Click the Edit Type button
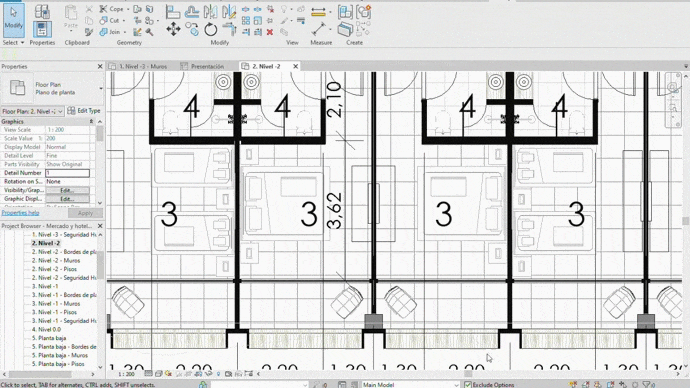The image size is (690, 388). click(84, 111)
